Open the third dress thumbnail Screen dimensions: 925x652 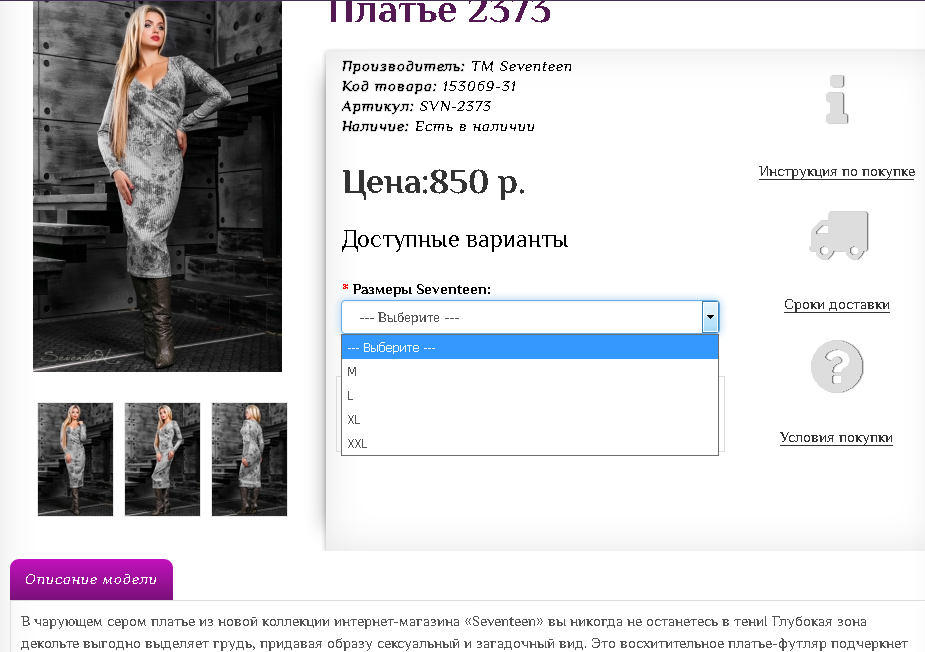point(249,459)
